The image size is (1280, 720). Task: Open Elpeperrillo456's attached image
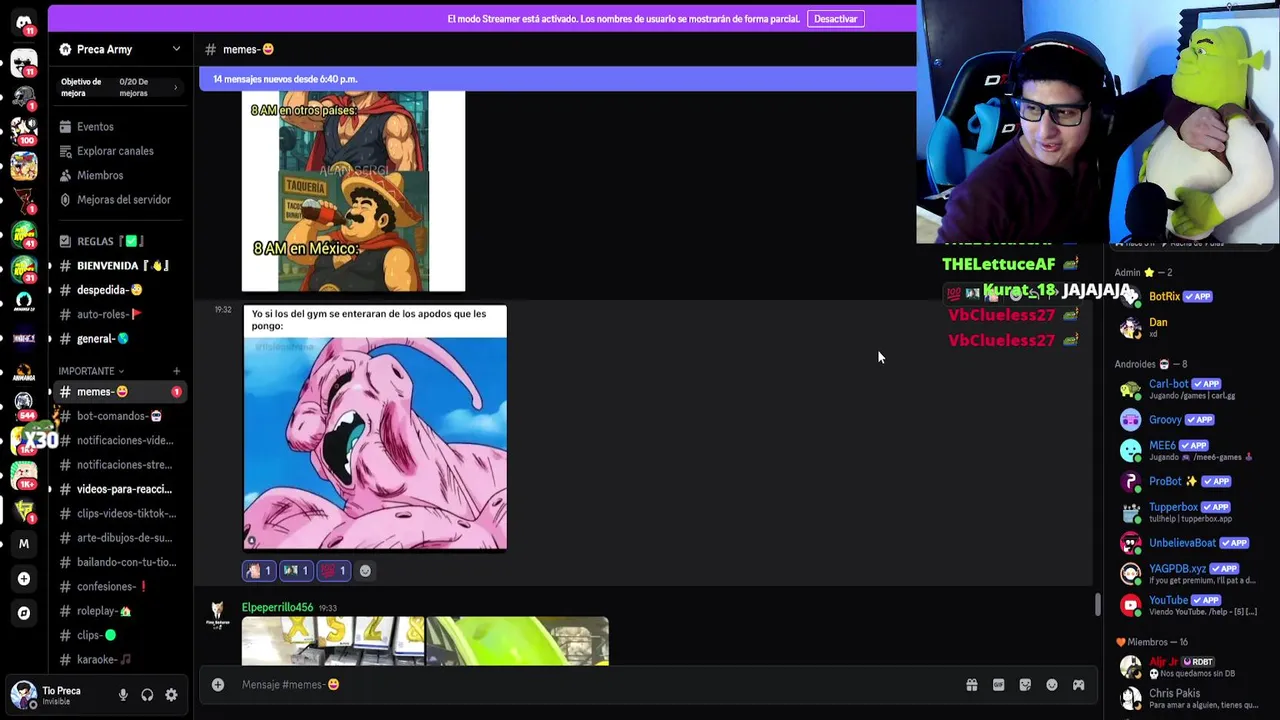[x=425, y=641]
